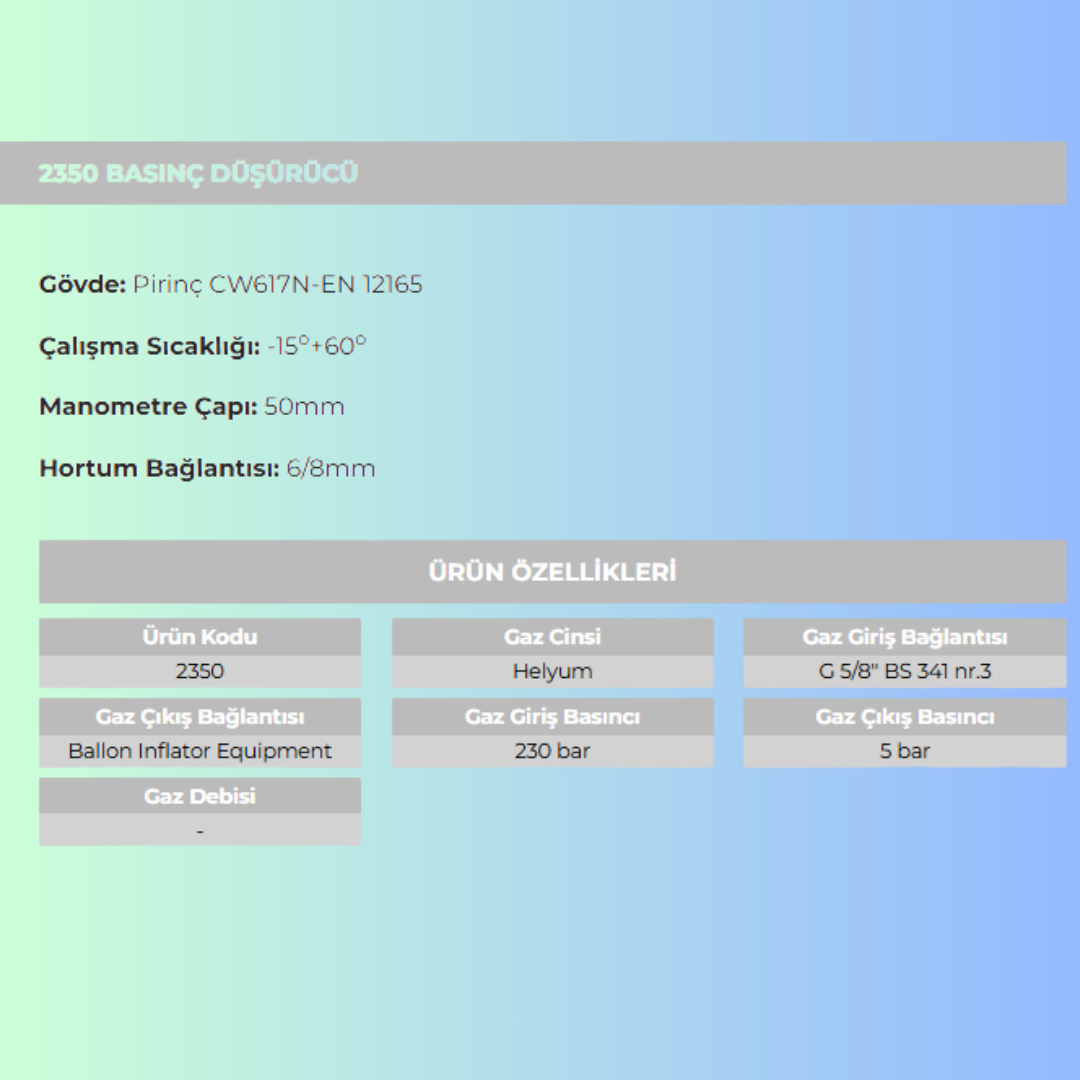This screenshot has height=1080, width=1080.
Task: Select the Gövde material specification line
Action: [230, 285]
